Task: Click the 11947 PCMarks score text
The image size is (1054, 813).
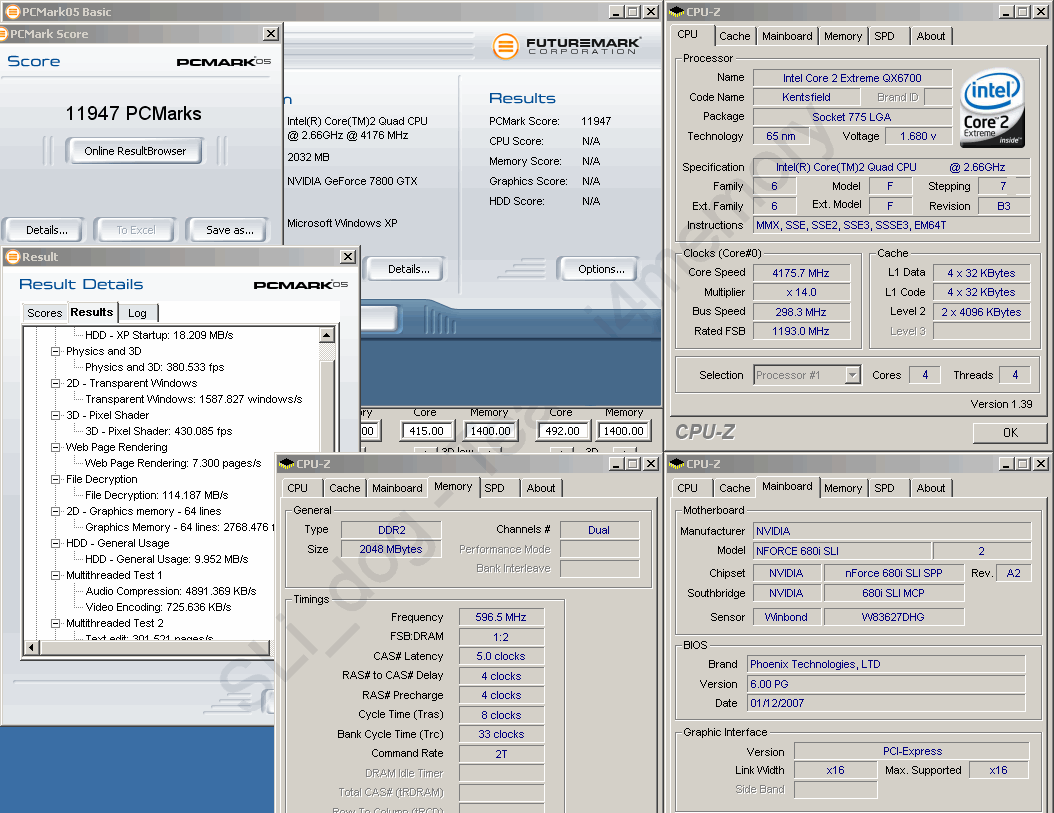Action: (x=133, y=114)
